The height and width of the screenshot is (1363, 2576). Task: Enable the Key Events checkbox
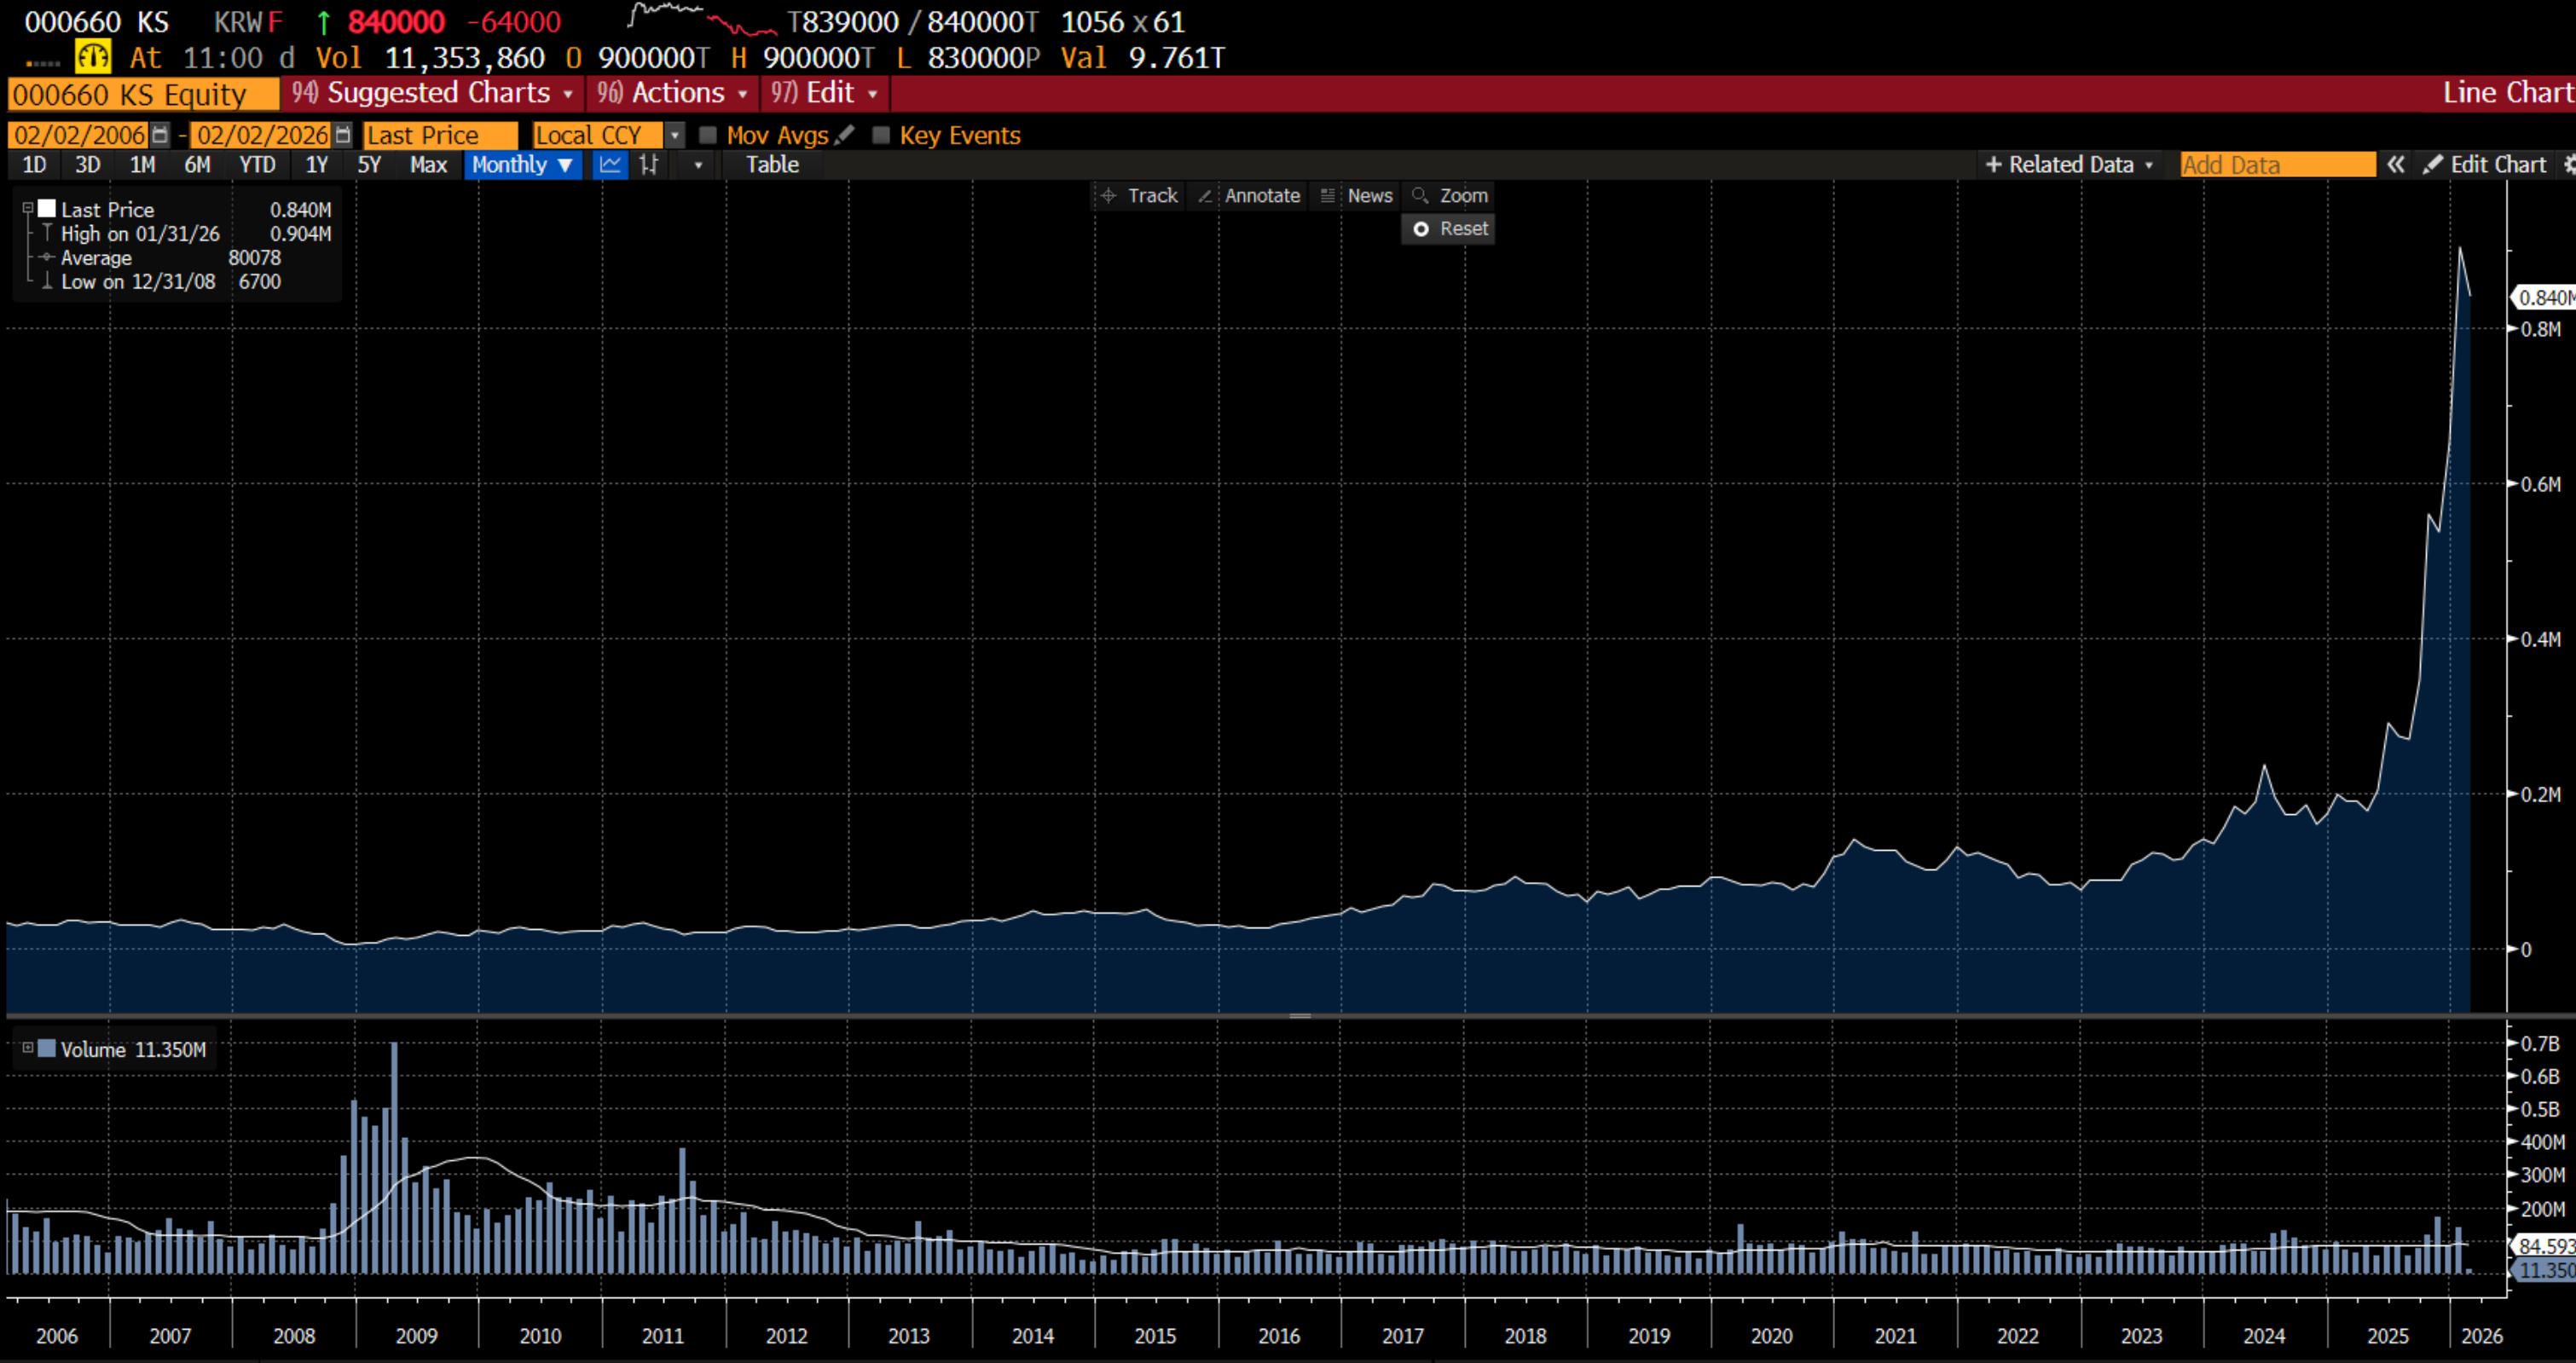[x=881, y=135]
